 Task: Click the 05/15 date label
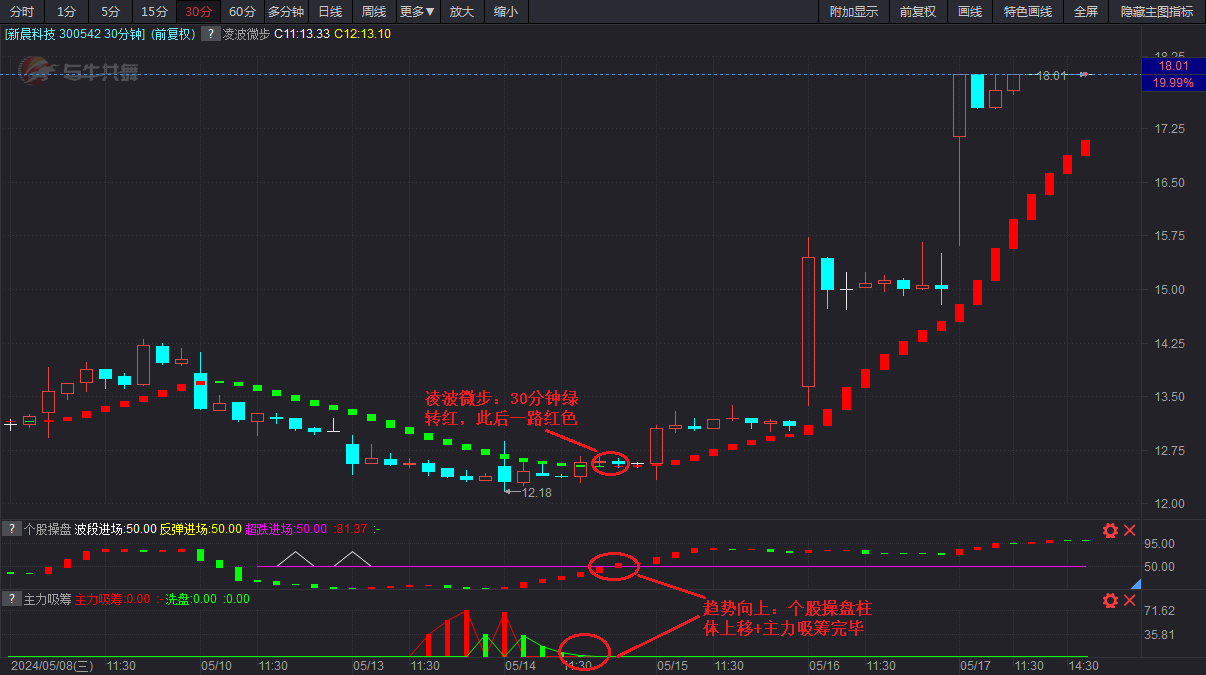coord(673,665)
